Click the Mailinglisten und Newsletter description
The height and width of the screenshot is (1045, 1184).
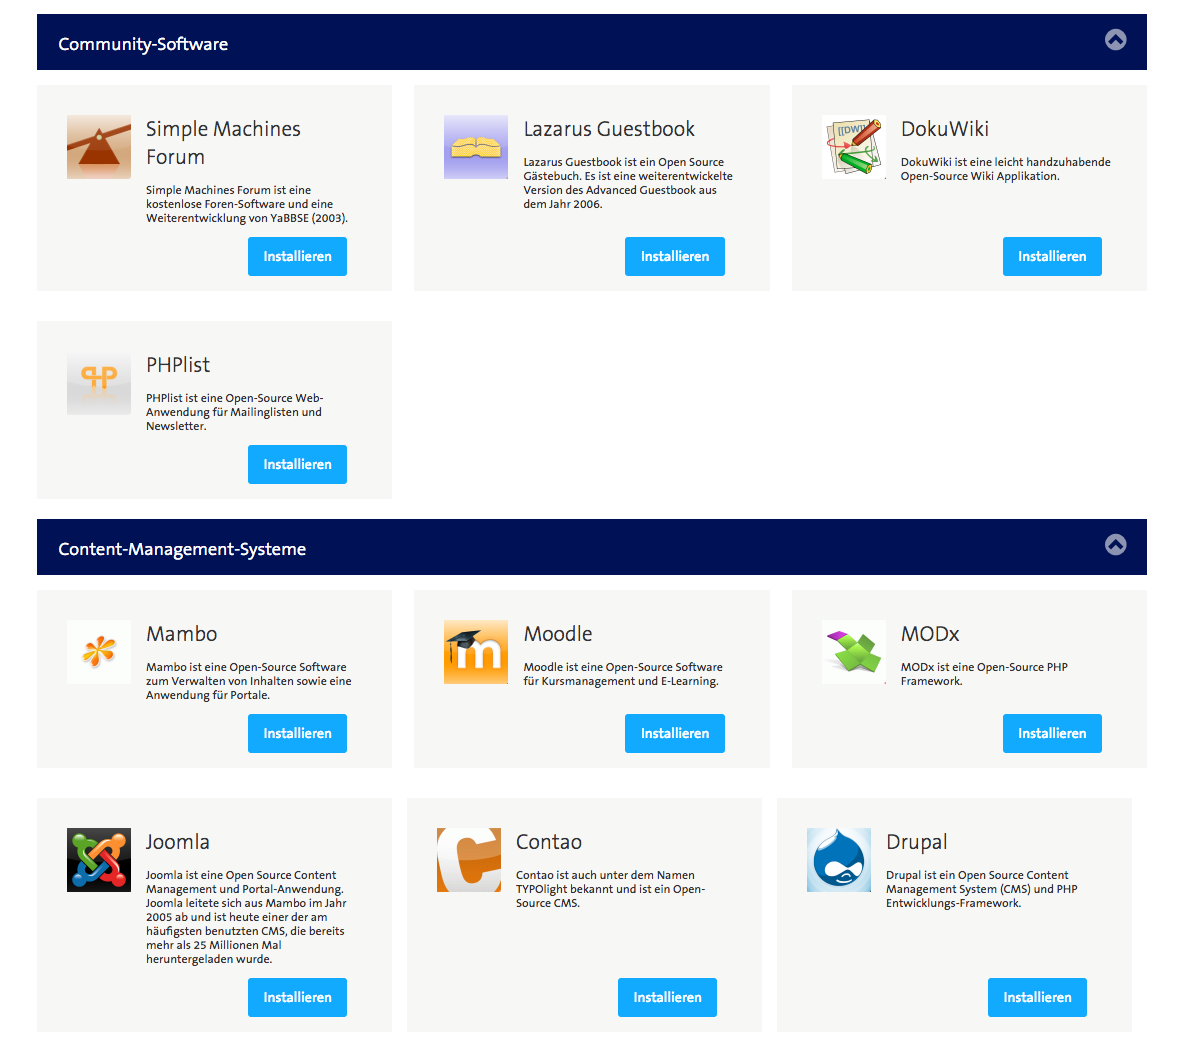tap(235, 412)
